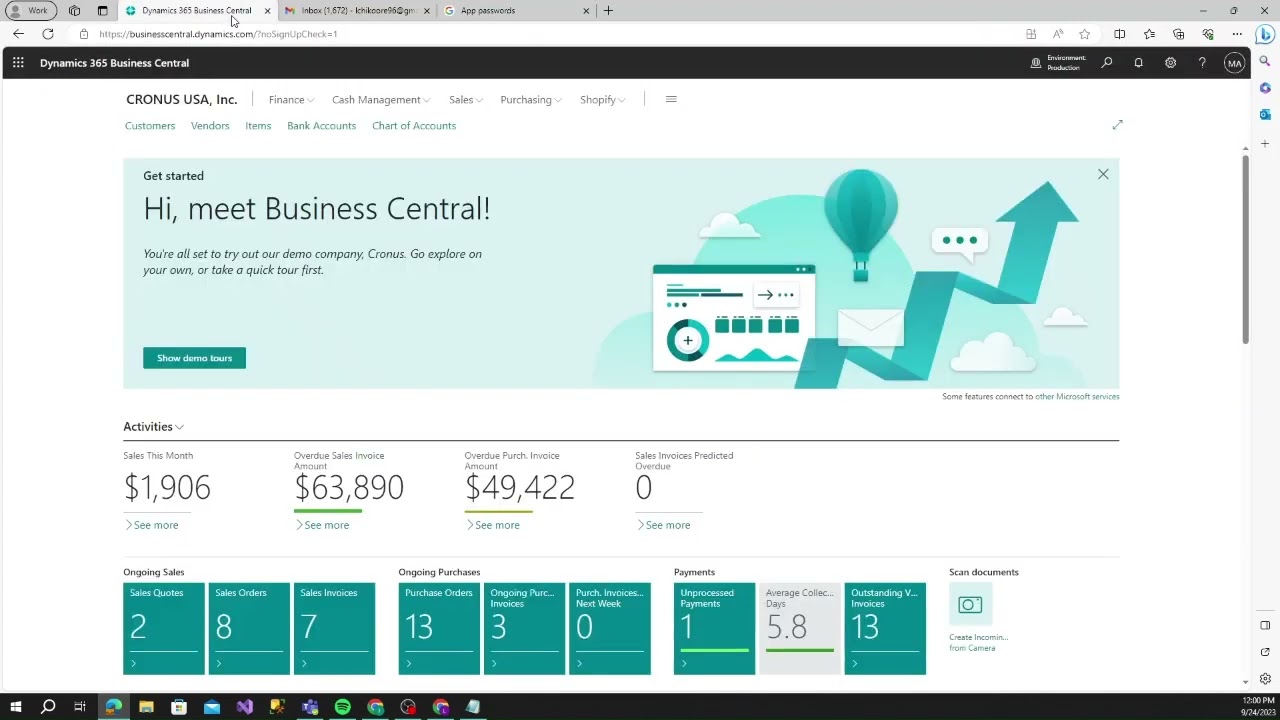Click the CRONUS USA, Inc. company name
The width and height of the screenshot is (1280, 720).
182,100
